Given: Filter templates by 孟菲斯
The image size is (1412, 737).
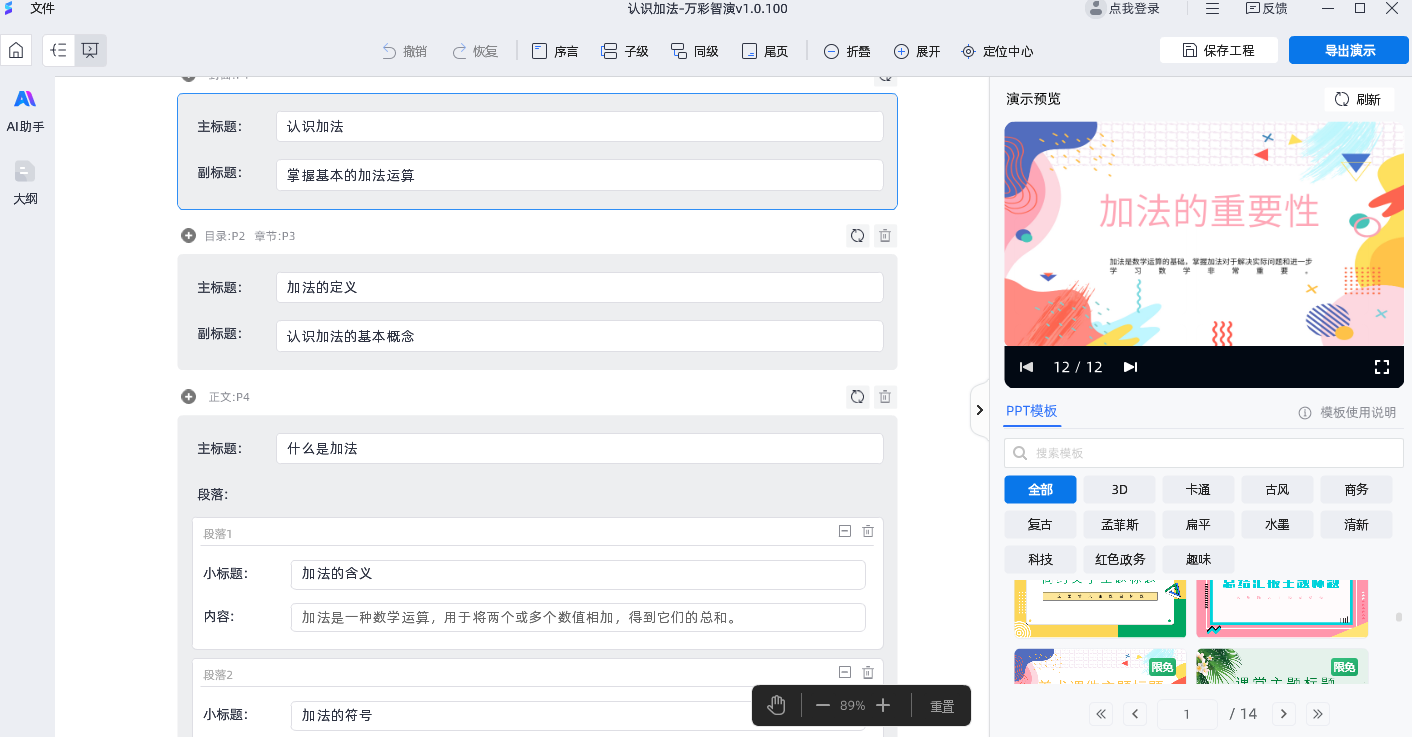Looking at the screenshot, I should 1119,524.
